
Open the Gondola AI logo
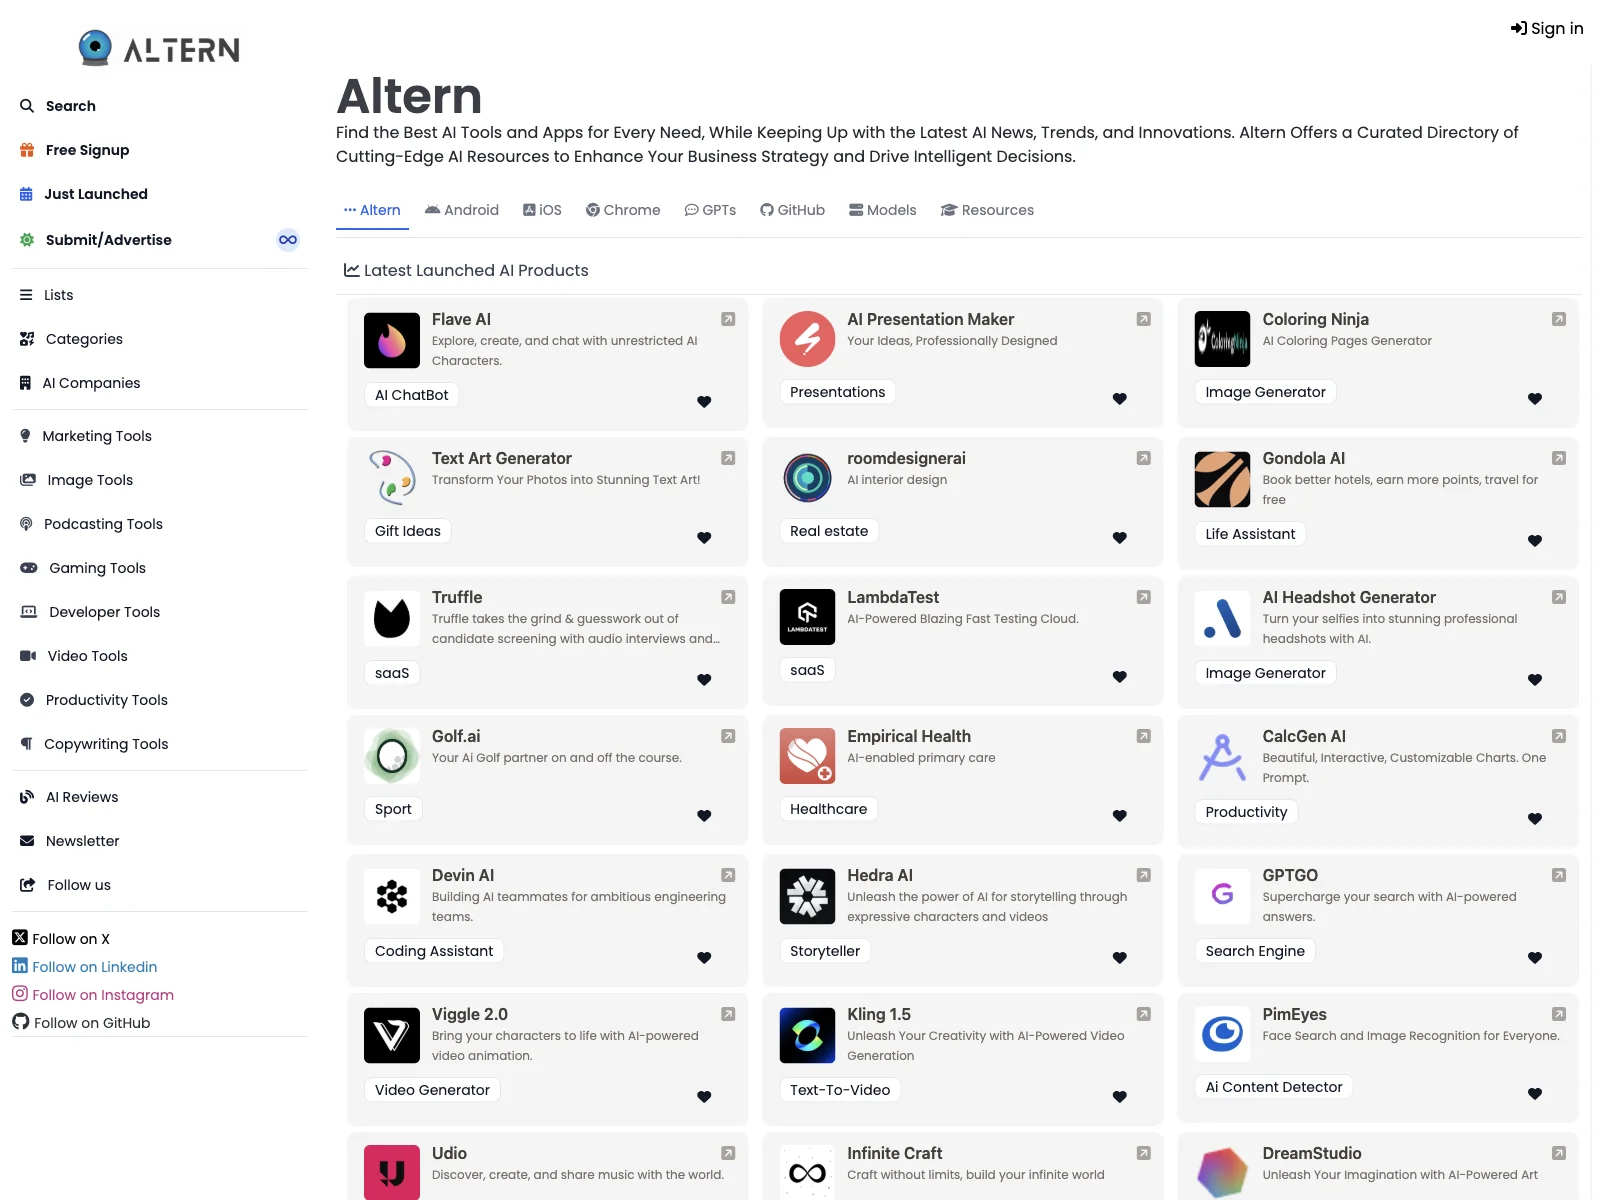click(x=1222, y=480)
